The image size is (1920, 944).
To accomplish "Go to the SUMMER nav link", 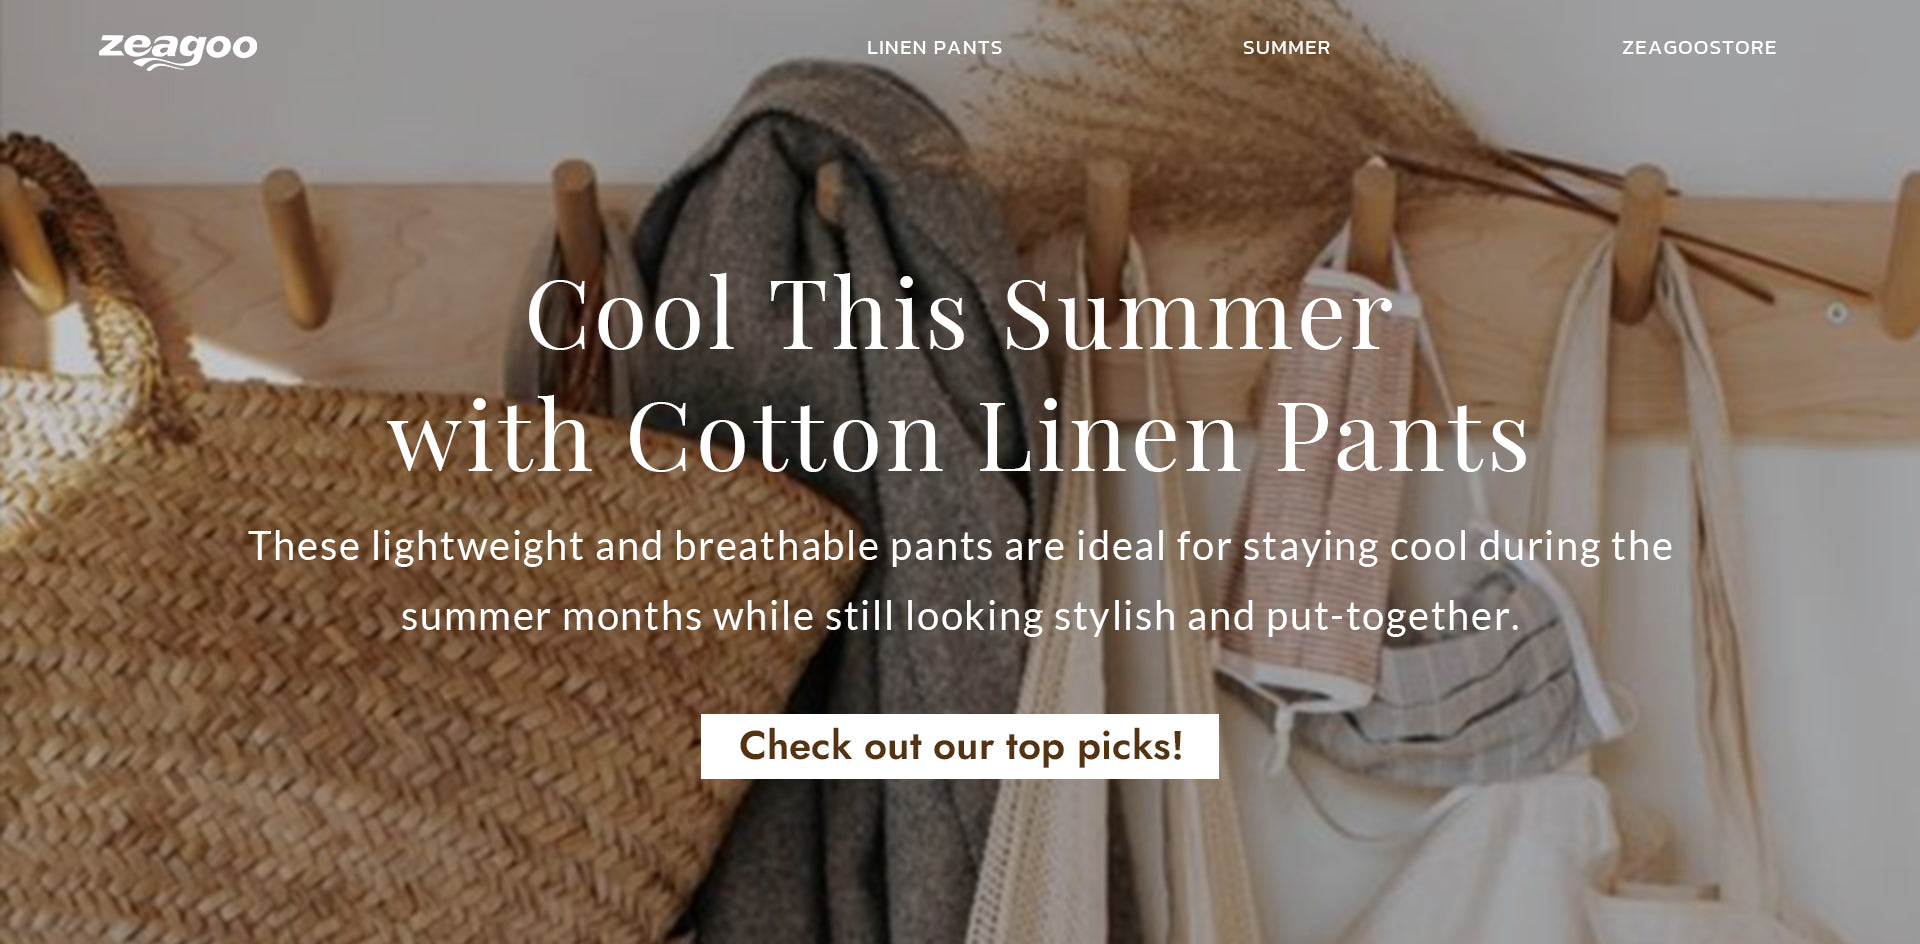I will pyautogui.click(x=1286, y=48).
